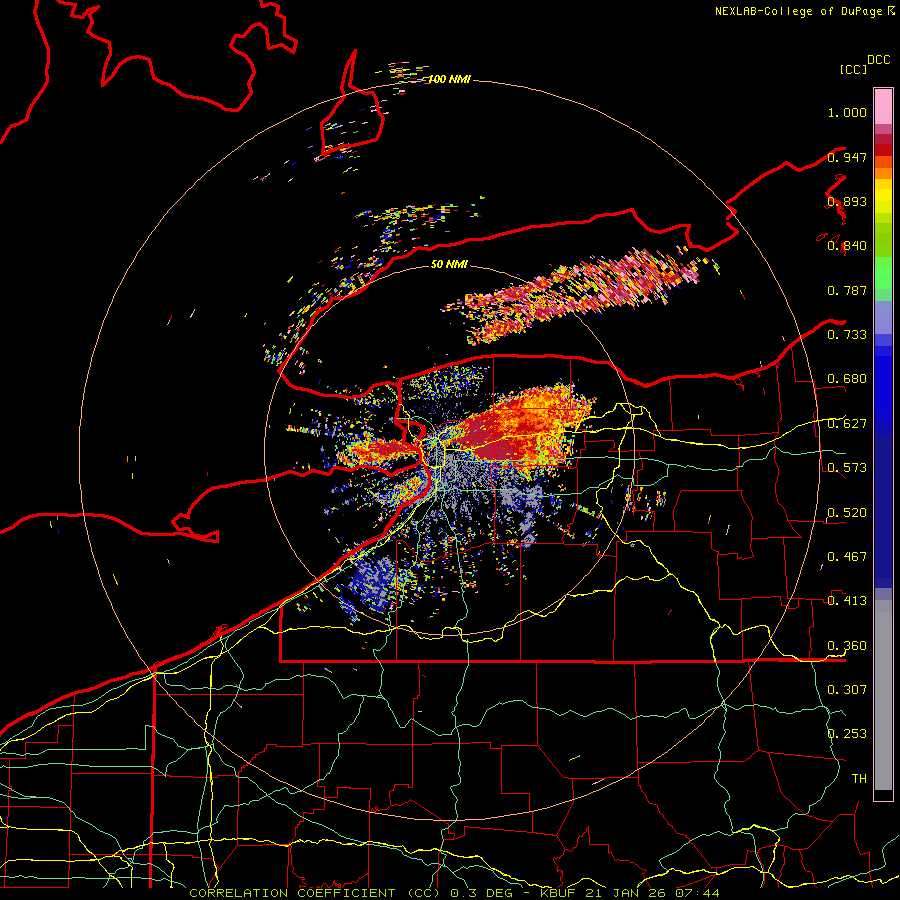Select the 0.787 scale value
900x900 pixels.
coord(847,290)
